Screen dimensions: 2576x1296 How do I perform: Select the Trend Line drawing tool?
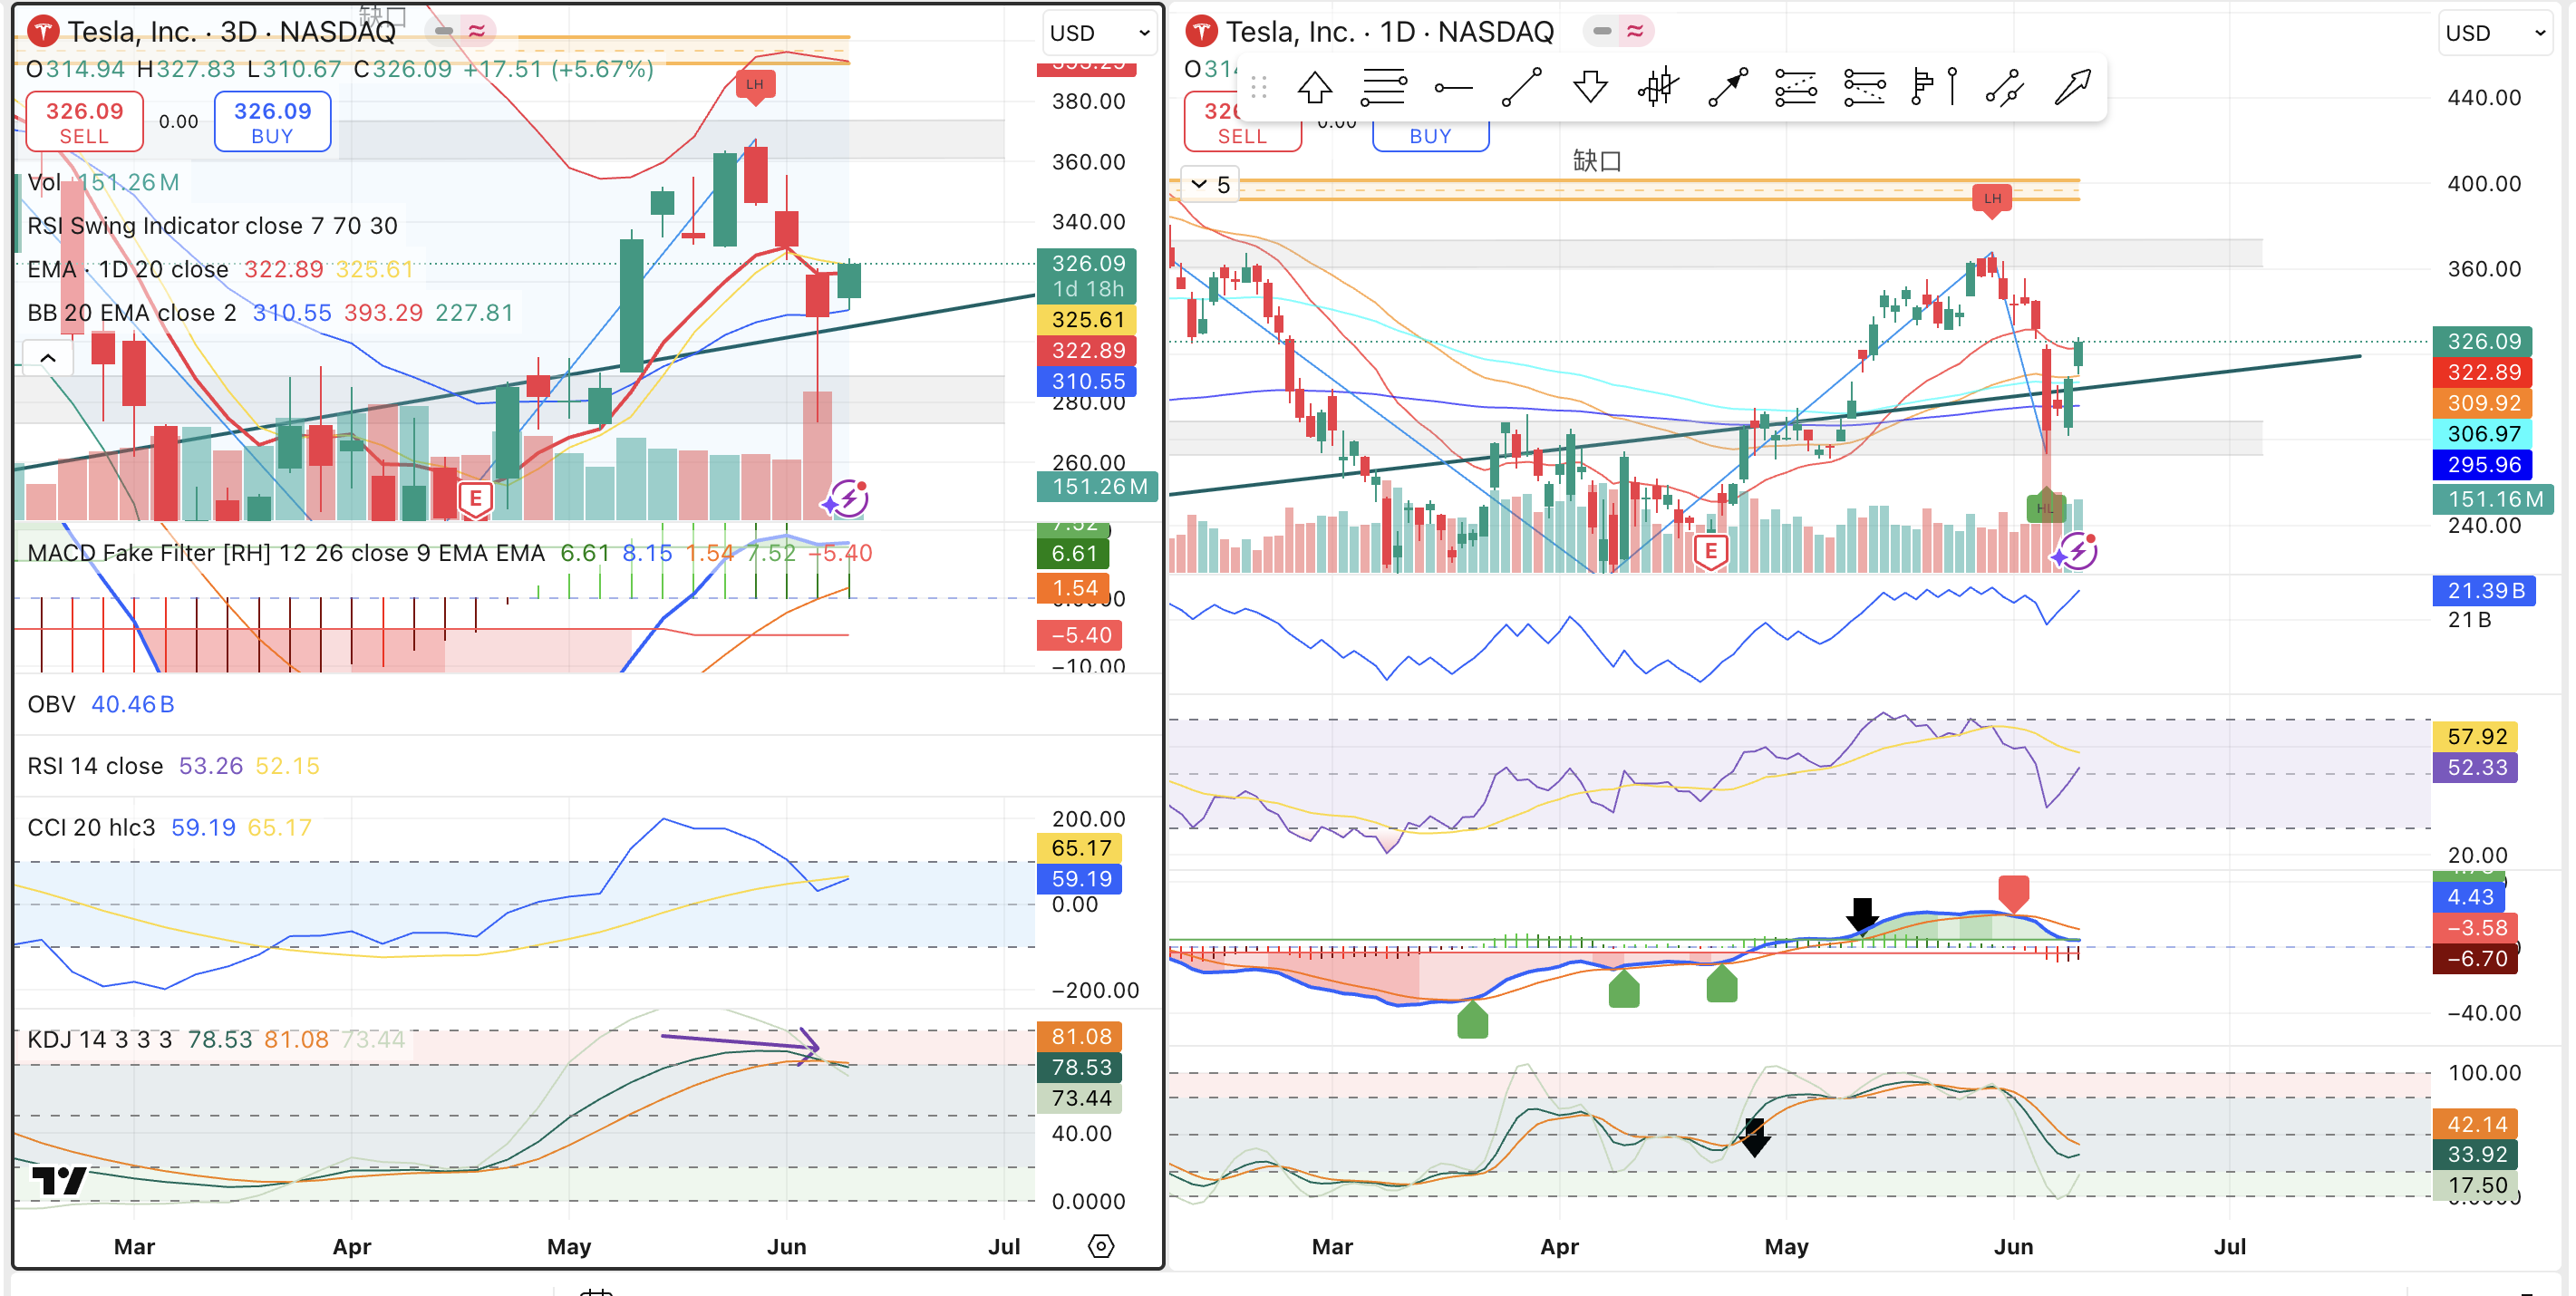[x=1521, y=88]
